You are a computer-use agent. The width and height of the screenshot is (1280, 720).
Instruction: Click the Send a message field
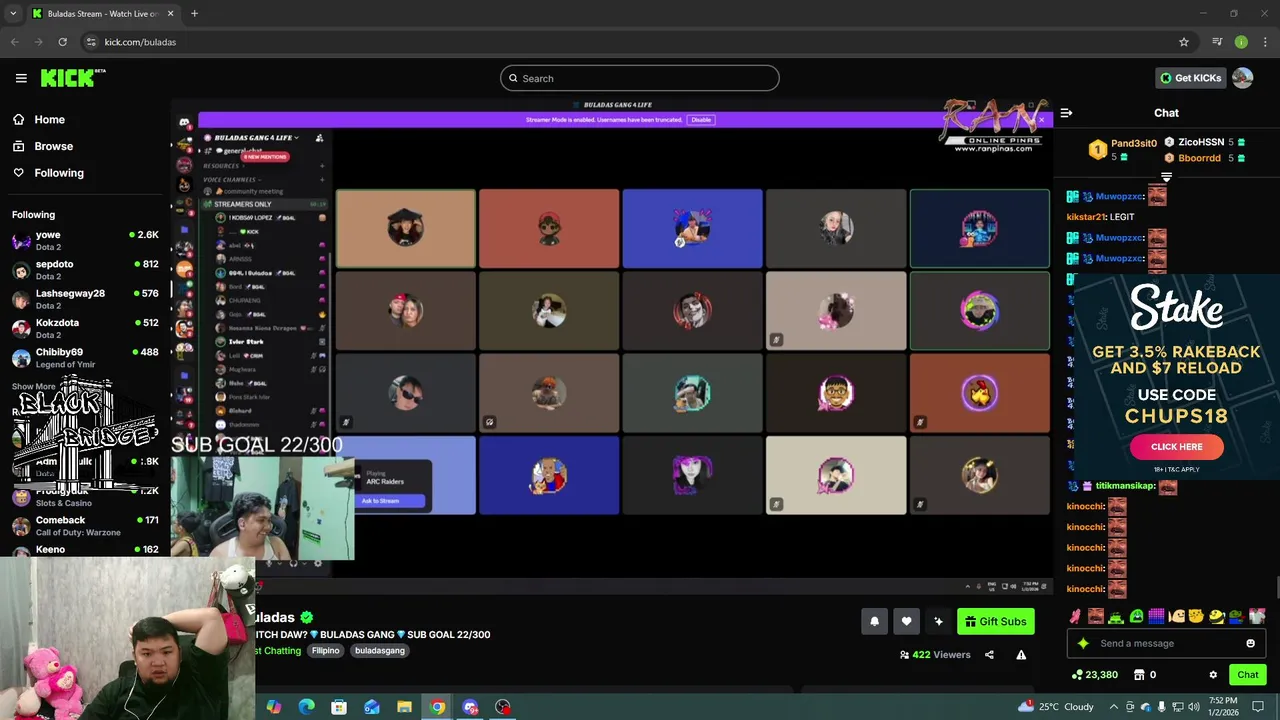pos(1166,643)
